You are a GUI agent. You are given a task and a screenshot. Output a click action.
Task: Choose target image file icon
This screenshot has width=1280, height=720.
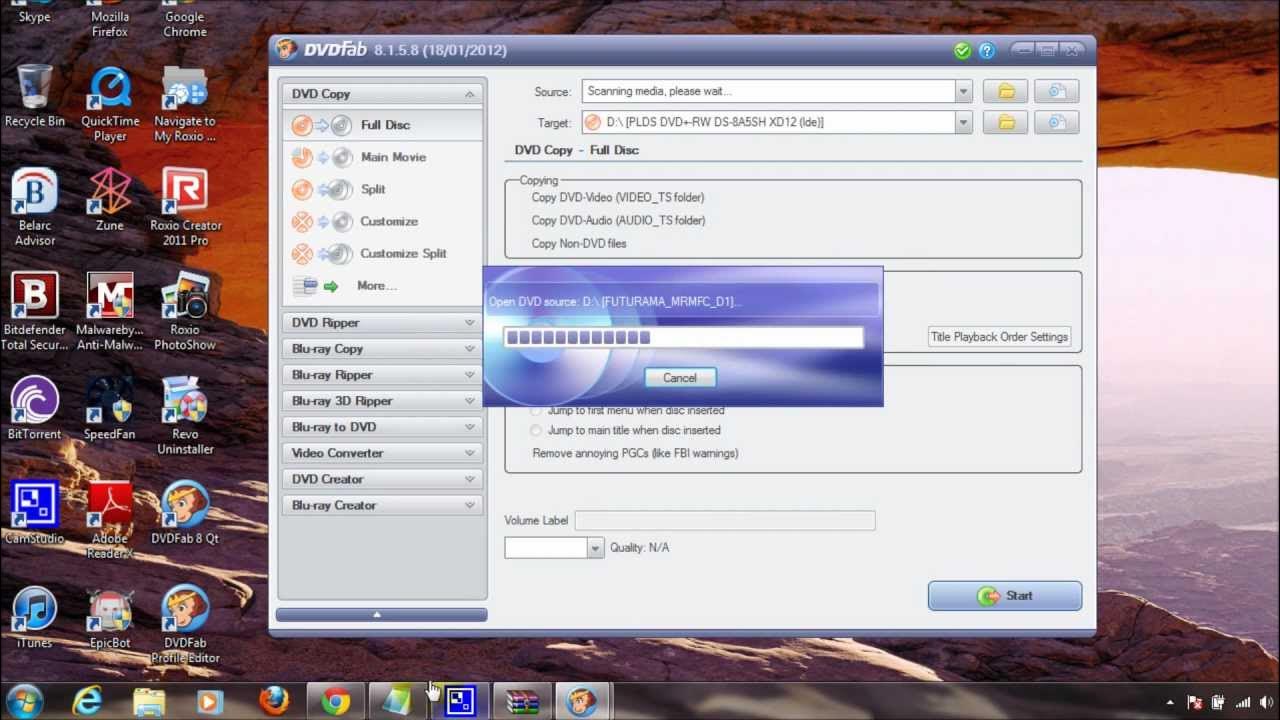(x=1056, y=122)
